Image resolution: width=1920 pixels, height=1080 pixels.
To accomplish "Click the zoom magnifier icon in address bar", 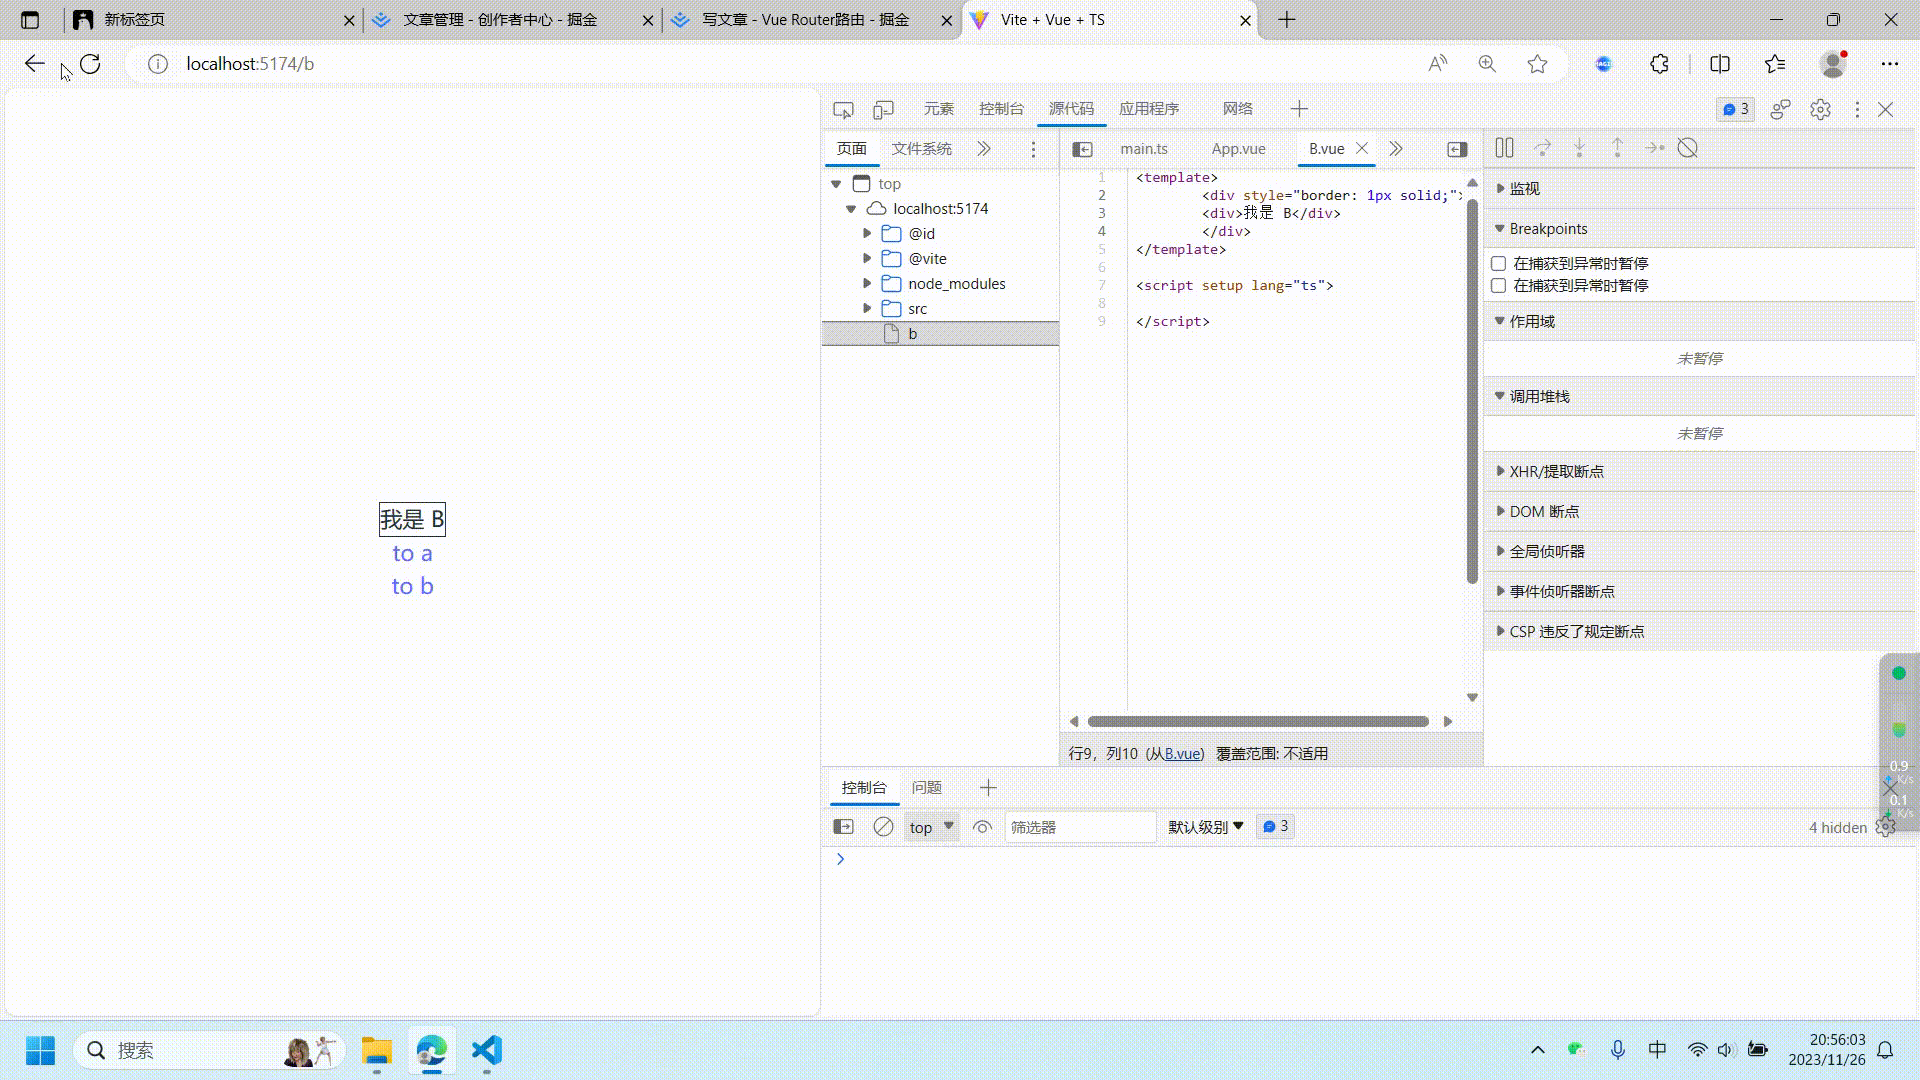I will [x=1487, y=64].
